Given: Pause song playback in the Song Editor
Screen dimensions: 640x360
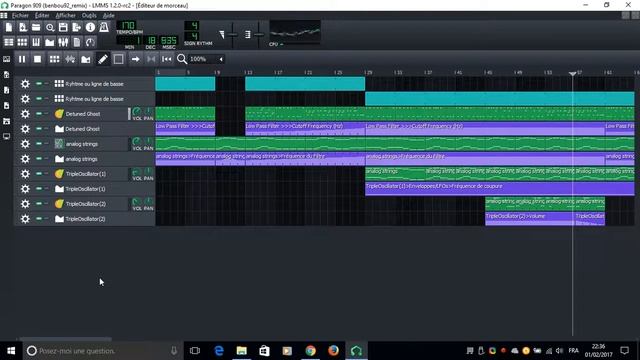Looking at the screenshot, I should pos(22,59).
